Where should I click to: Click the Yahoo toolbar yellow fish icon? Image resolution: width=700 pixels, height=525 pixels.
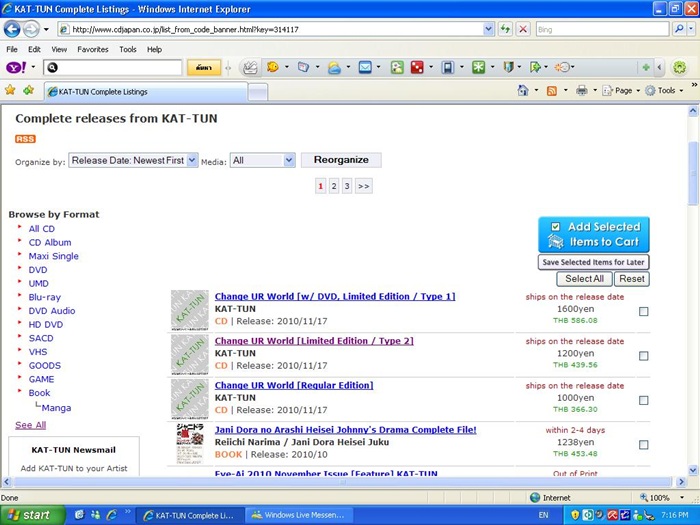[273, 67]
